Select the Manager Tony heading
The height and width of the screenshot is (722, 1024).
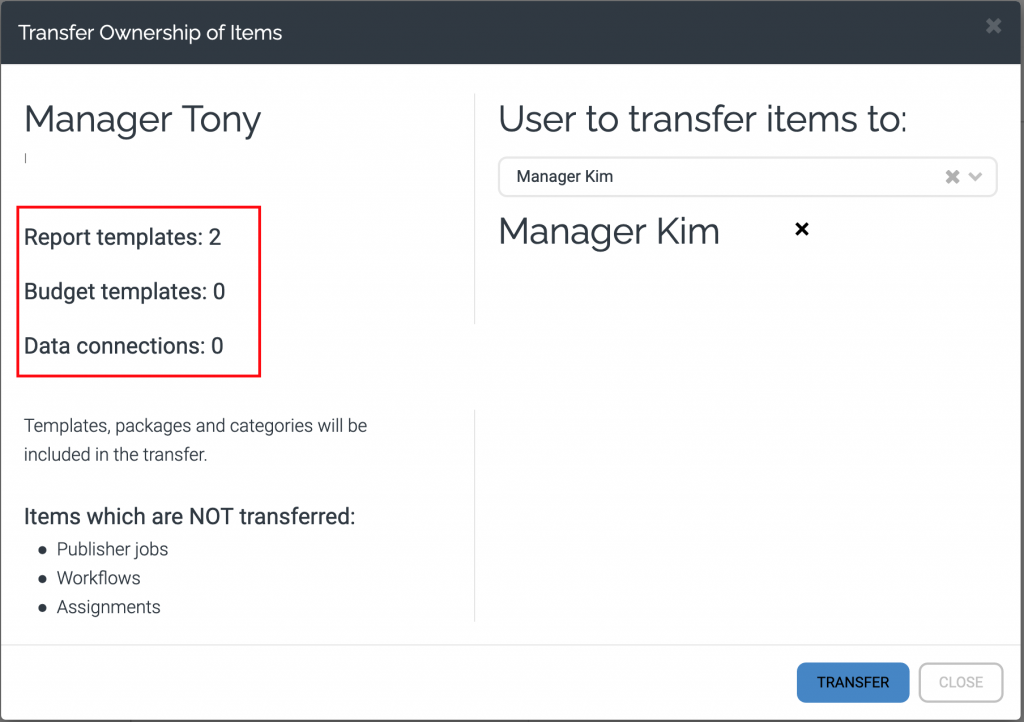click(x=142, y=119)
